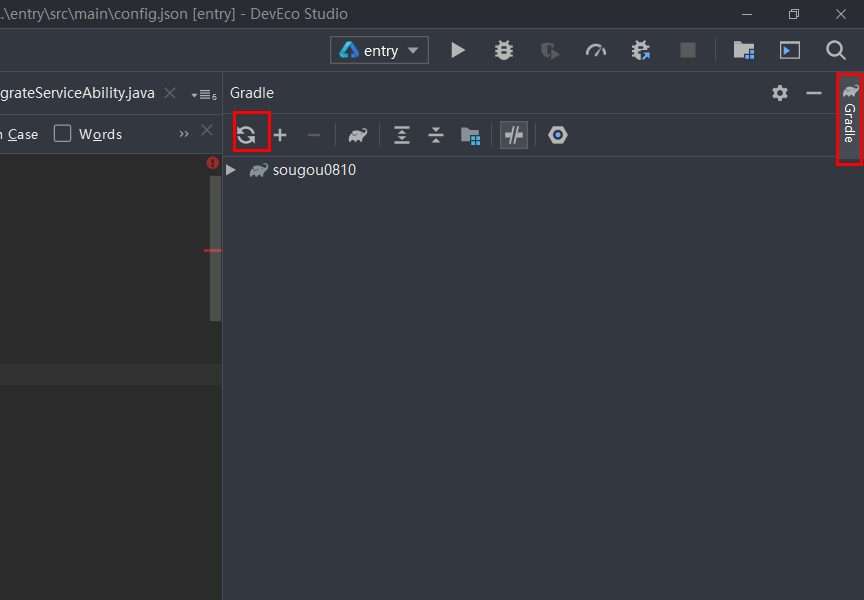Viewport: 864px width, 600px height.
Task: Click the Run with Coverage shield icon
Action: (x=549, y=51)
